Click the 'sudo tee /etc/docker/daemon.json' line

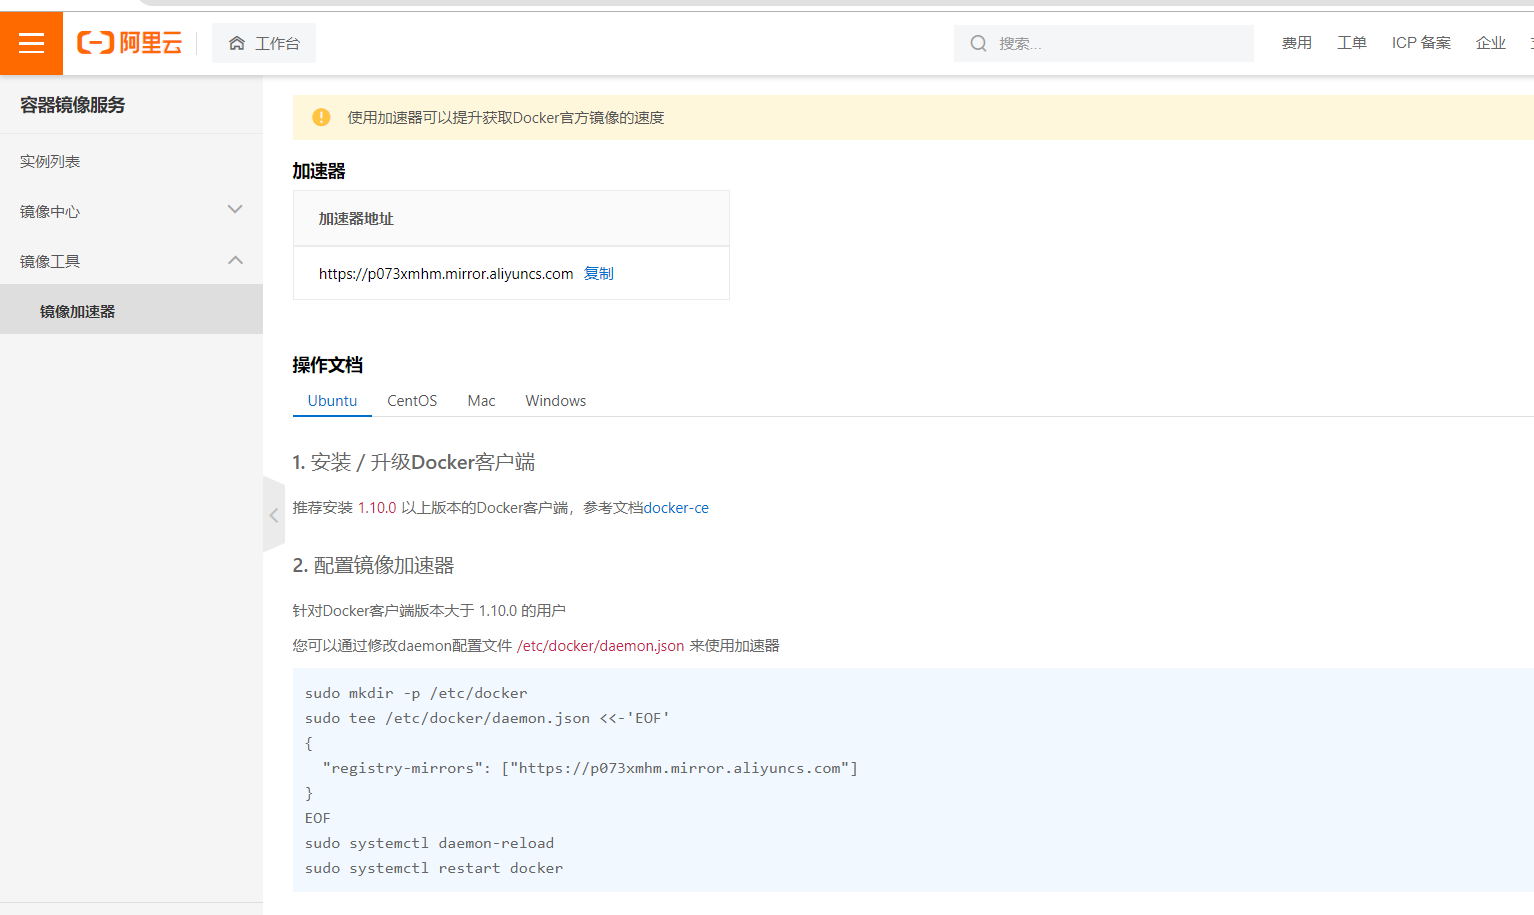(x=487, y=718)
